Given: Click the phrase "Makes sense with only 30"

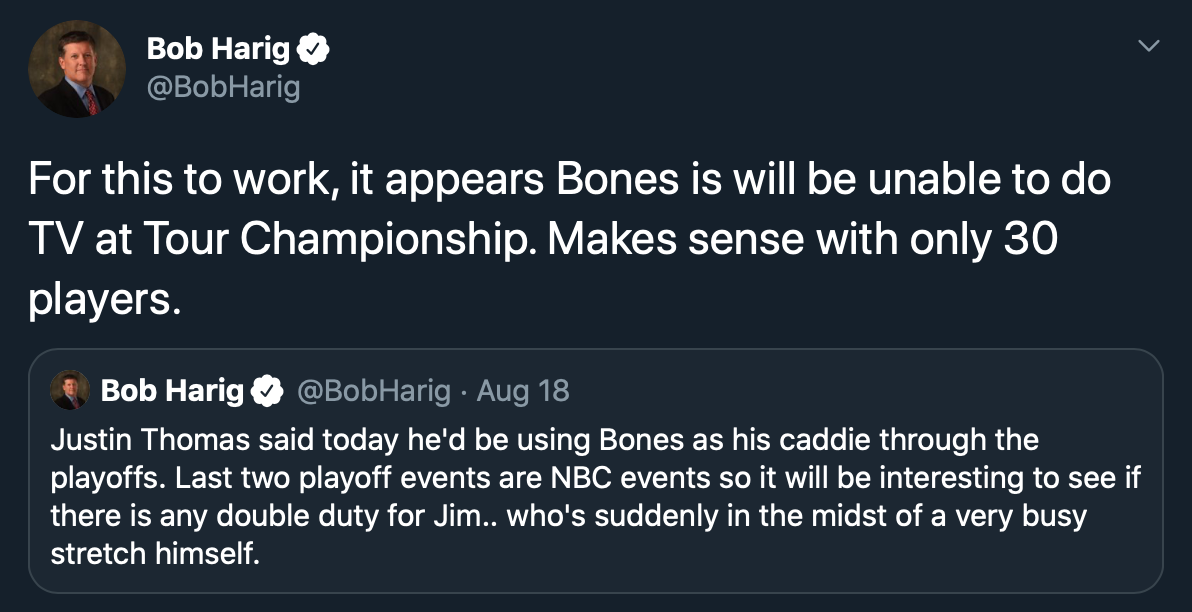Looking at the screenshot, I should 802,240.
